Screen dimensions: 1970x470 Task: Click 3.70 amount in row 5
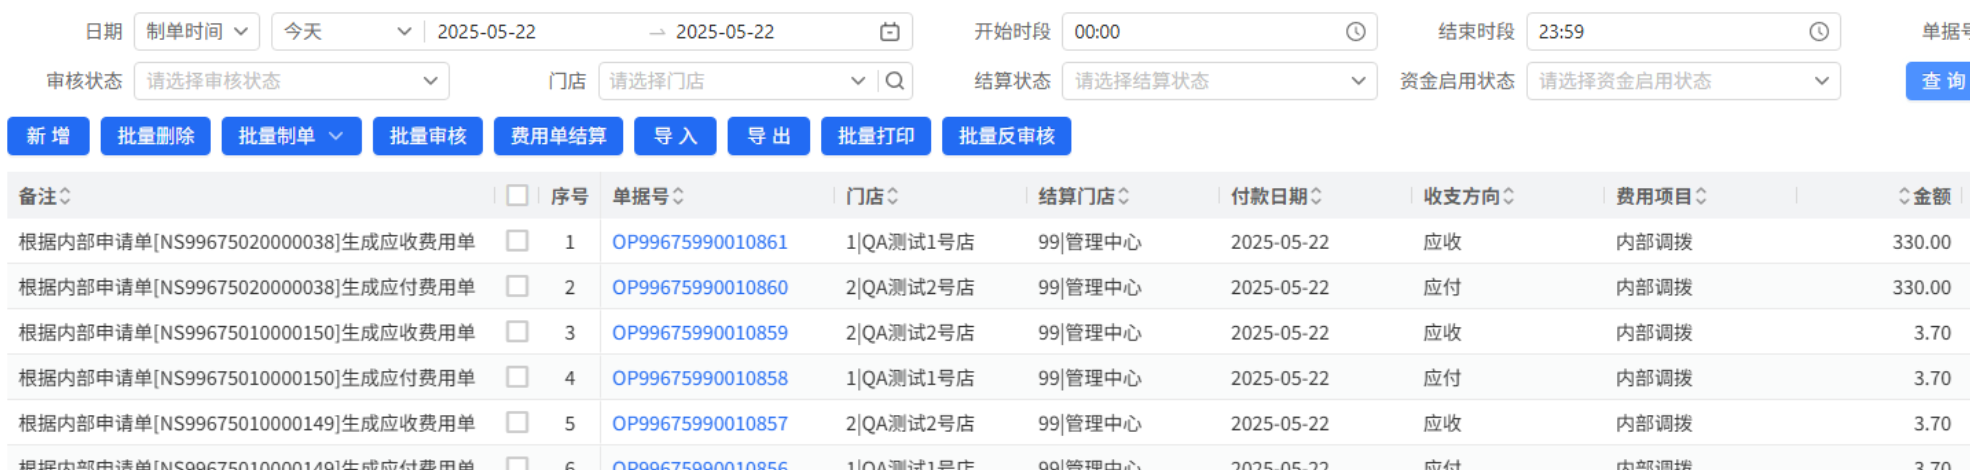coord(1932,423)
